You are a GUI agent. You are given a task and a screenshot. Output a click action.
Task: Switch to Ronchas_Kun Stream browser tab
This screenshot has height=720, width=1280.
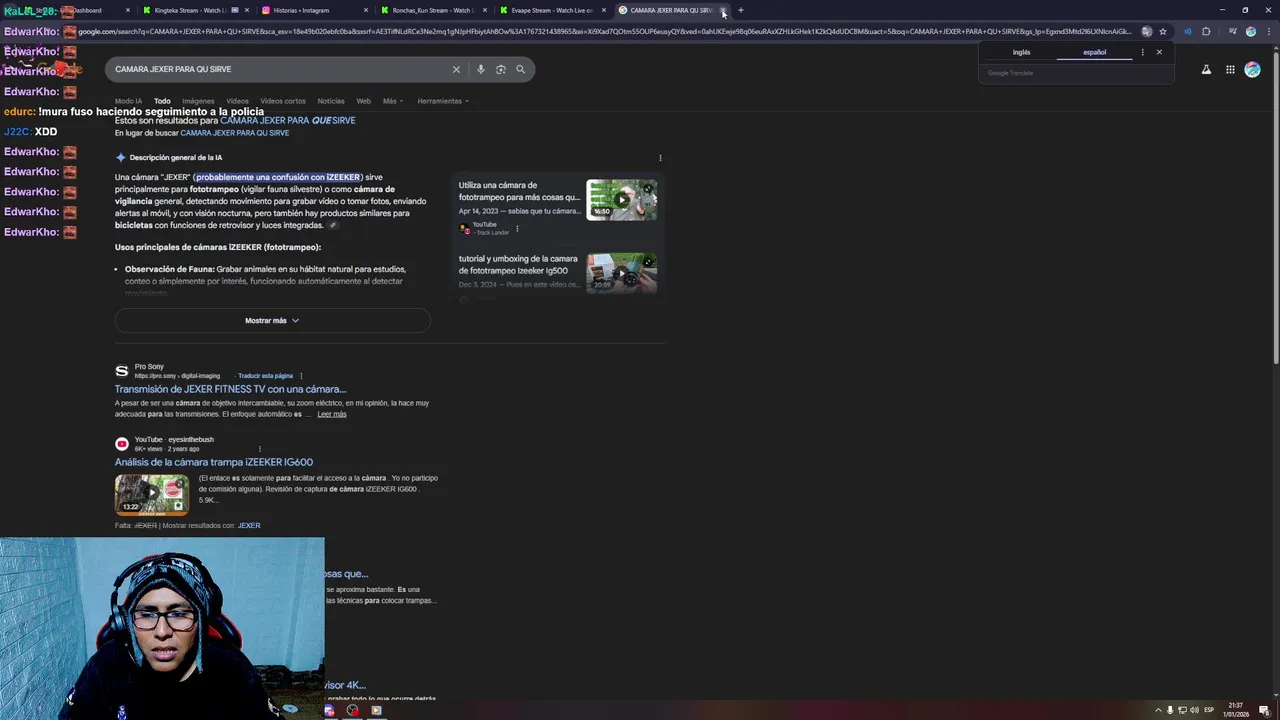[x=433, y=10]
